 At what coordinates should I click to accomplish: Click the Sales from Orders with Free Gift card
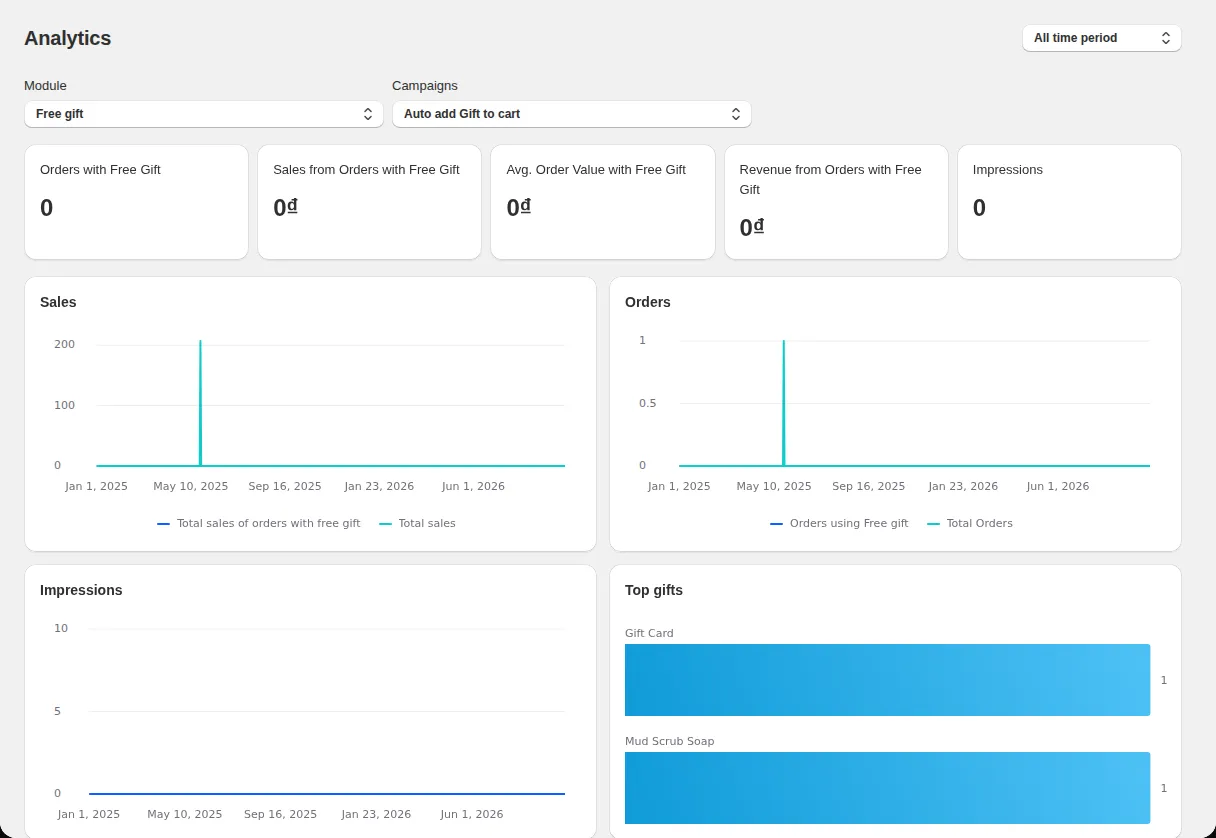tap(369, 202)
